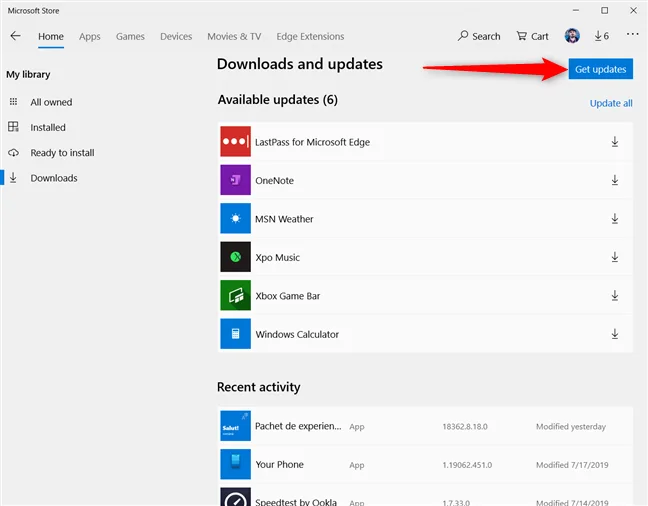
Task: Open the See more ellipsis menu
Action: (632, 34)
